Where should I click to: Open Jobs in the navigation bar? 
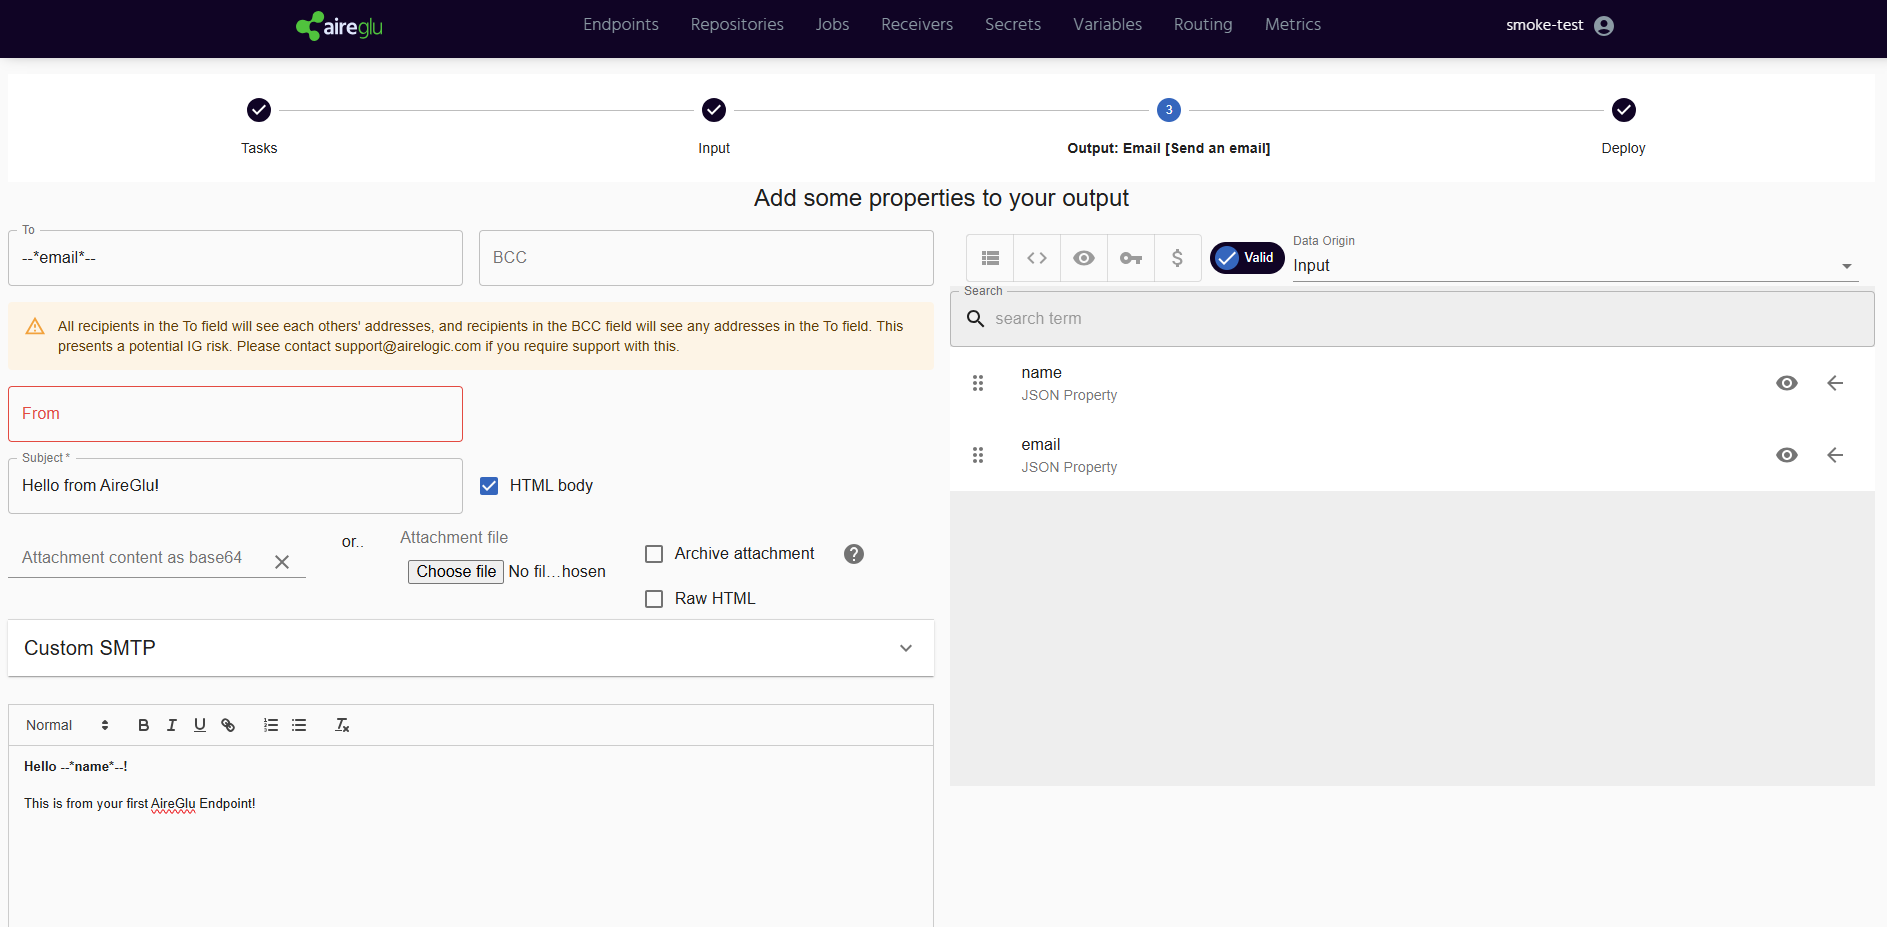pos(832,24)
